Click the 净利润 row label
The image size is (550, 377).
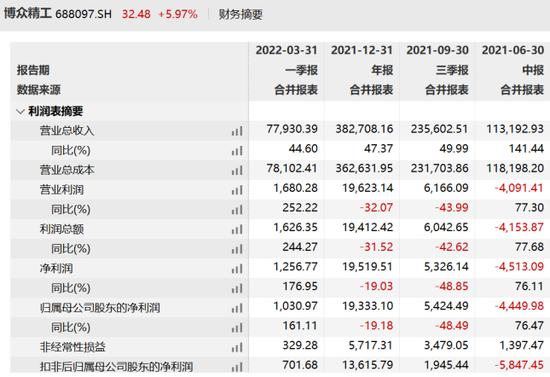(56, 268)
